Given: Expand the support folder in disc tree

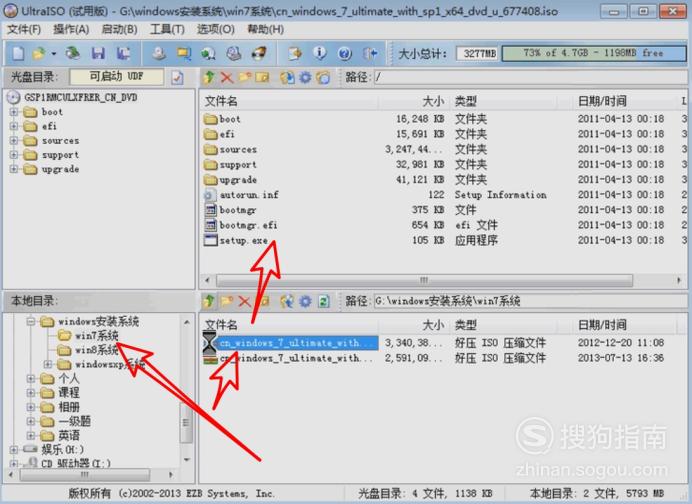Looking at the screenshot, I should [x=14, y=155].
